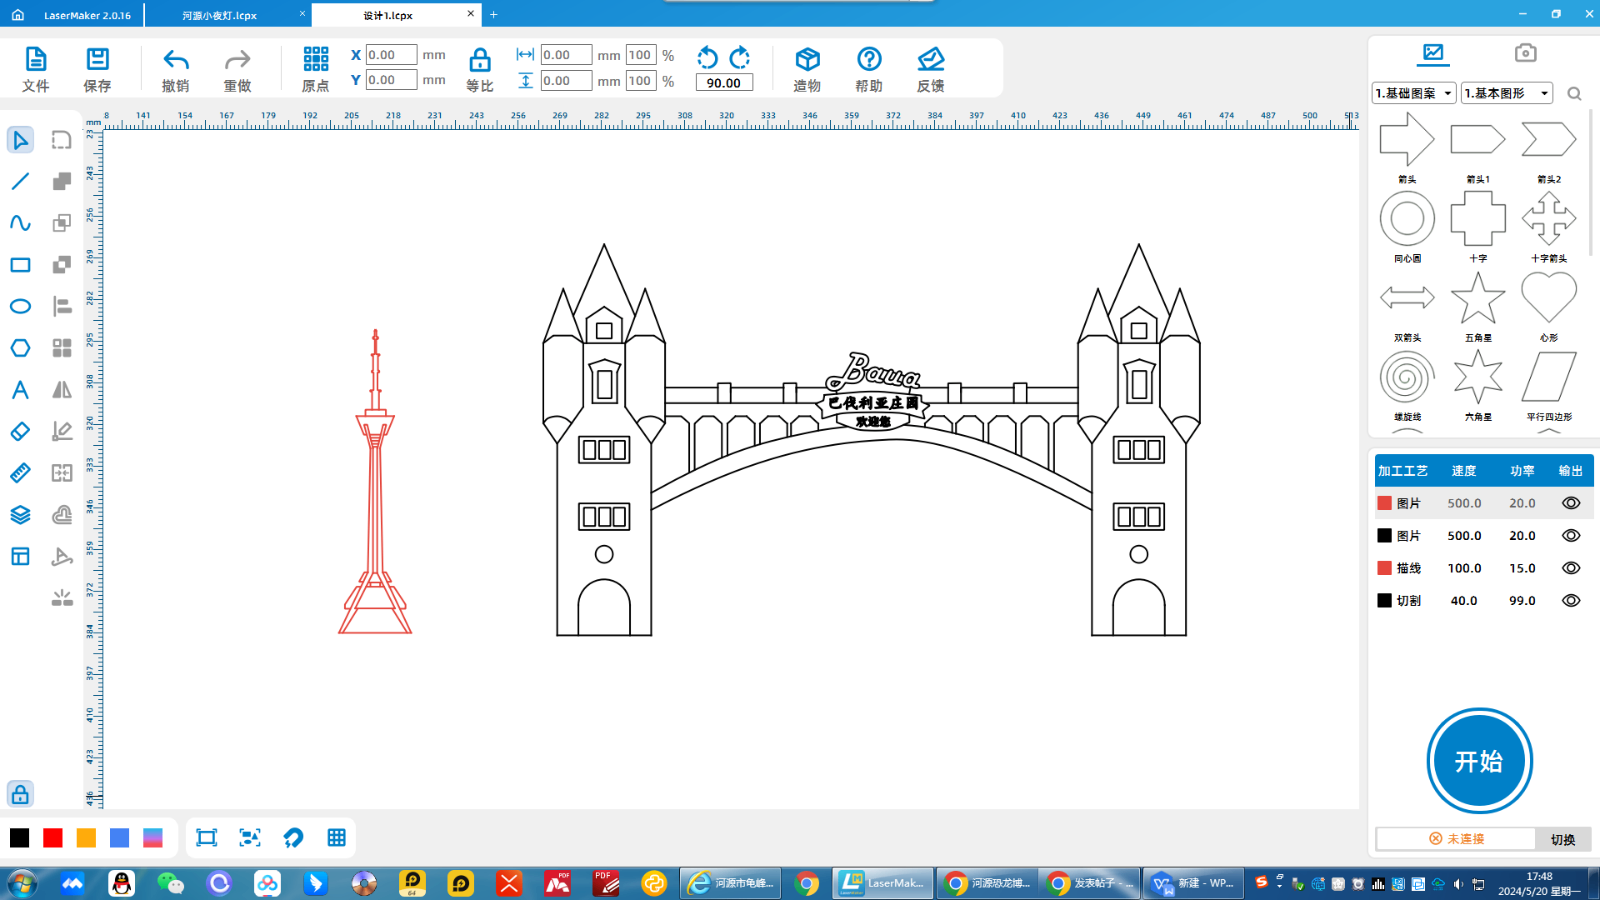
Task: Pick the orange color swatch
Action: 86,838
